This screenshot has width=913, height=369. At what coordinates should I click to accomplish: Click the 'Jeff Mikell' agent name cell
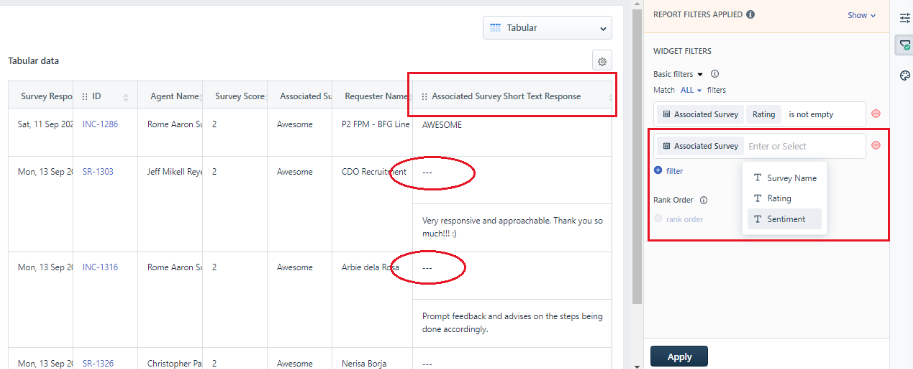coord(175,172)
